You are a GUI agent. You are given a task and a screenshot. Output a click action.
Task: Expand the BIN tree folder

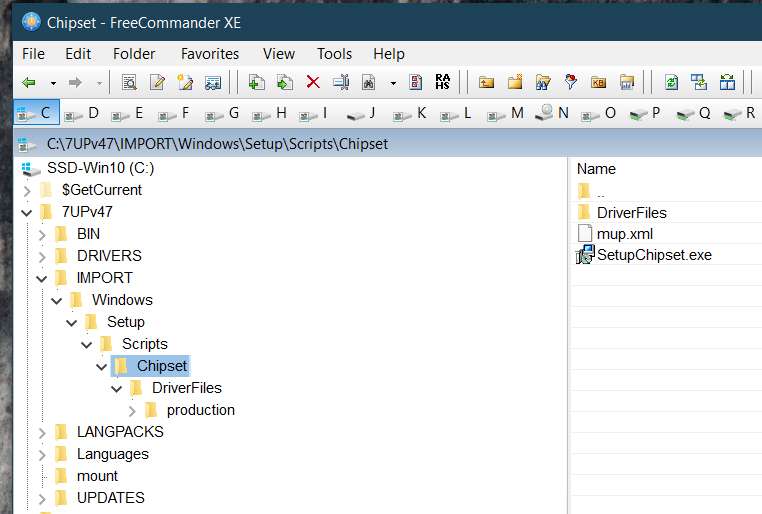pyautogui.click(x=42, y=235)
